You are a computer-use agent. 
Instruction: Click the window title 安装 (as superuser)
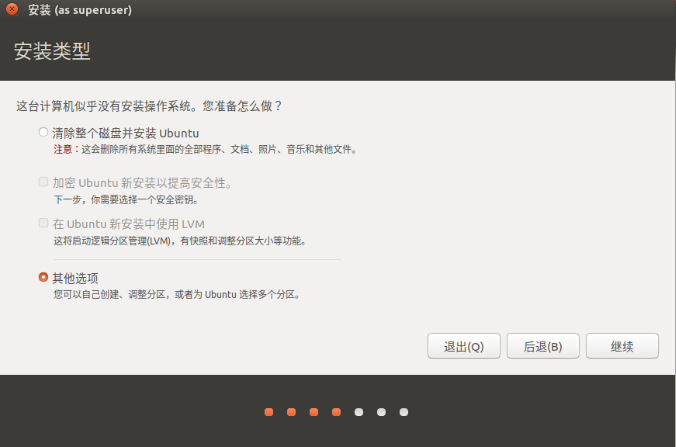coord(80,9)
